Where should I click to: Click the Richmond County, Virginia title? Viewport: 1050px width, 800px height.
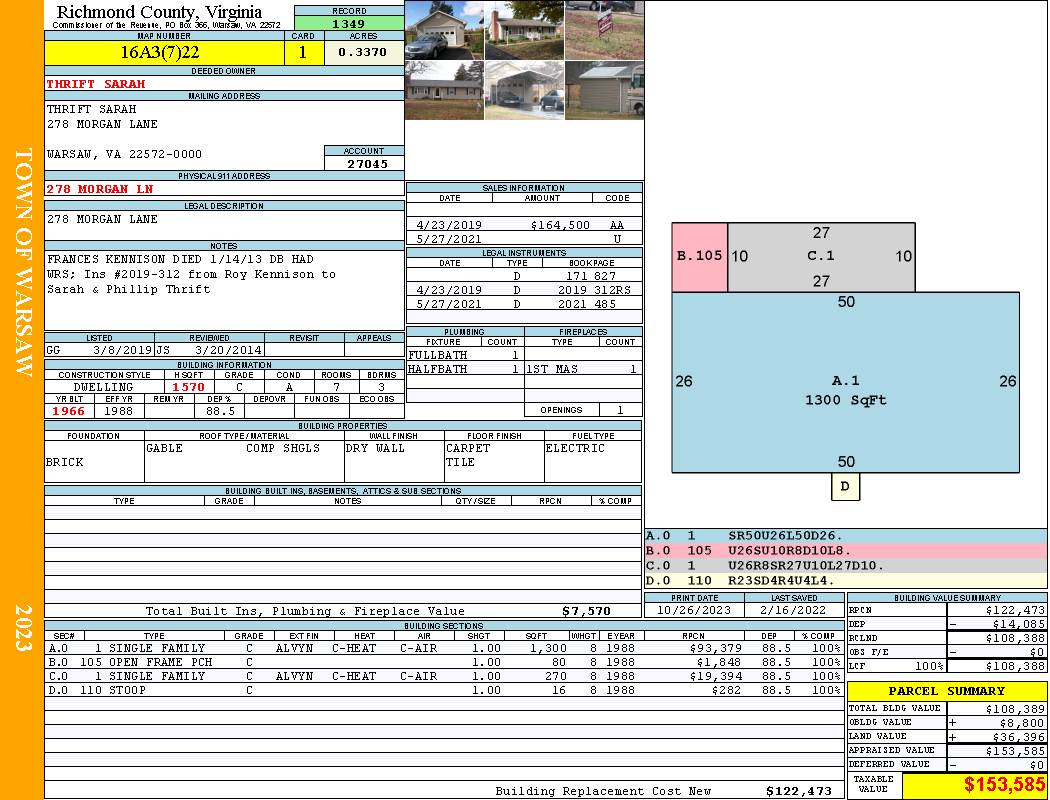pyautogui.click(x=159, y=12)
